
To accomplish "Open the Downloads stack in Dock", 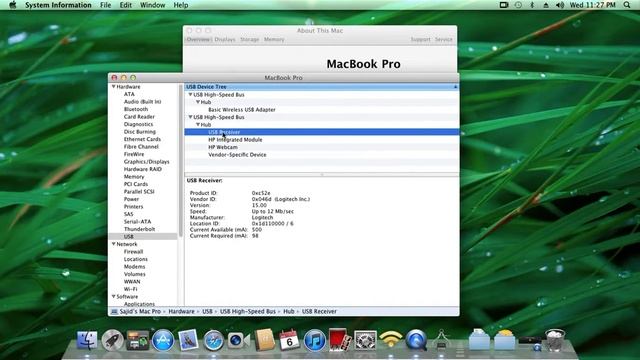I will point(504,340).
